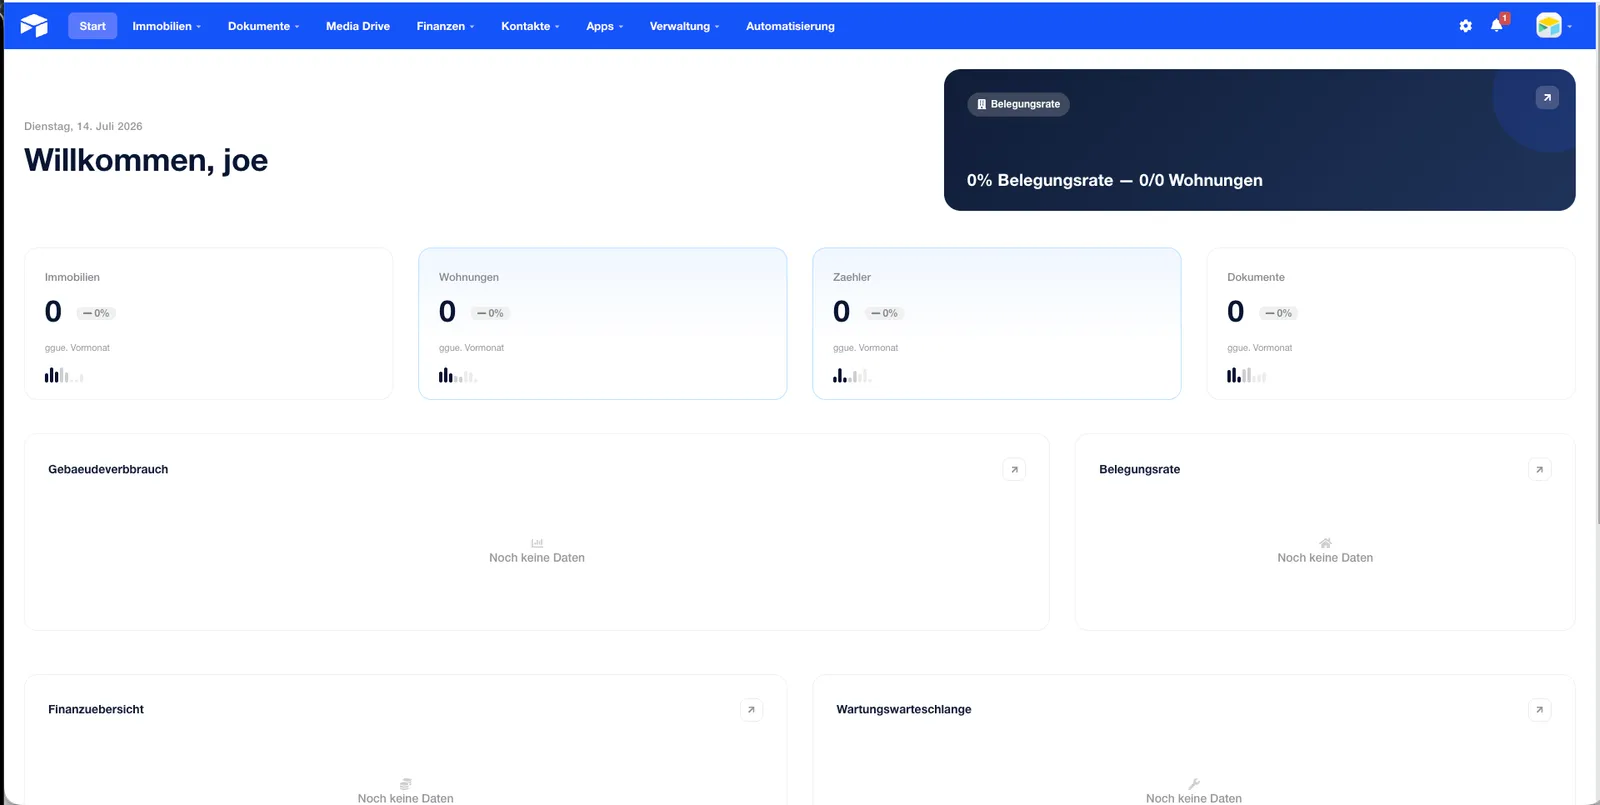Click the 0% badge in Zaehler card
This screenshot has width=1600, height=805.
coord(884,313)
